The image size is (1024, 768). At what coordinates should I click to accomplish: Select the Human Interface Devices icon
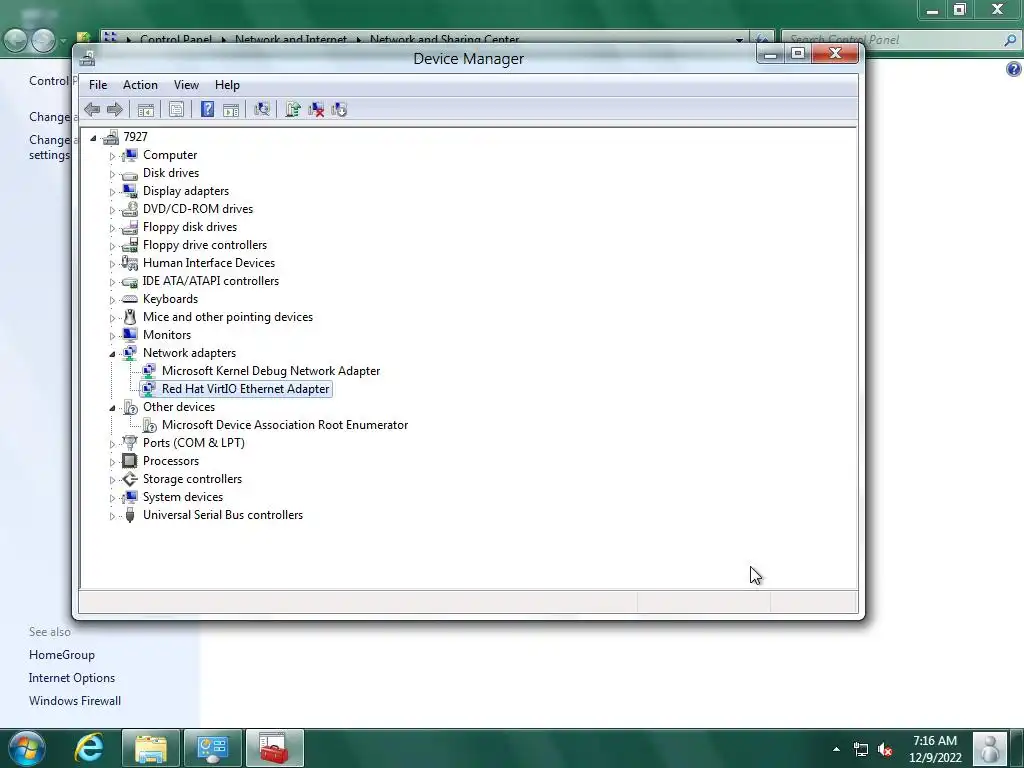click(130, 263)
